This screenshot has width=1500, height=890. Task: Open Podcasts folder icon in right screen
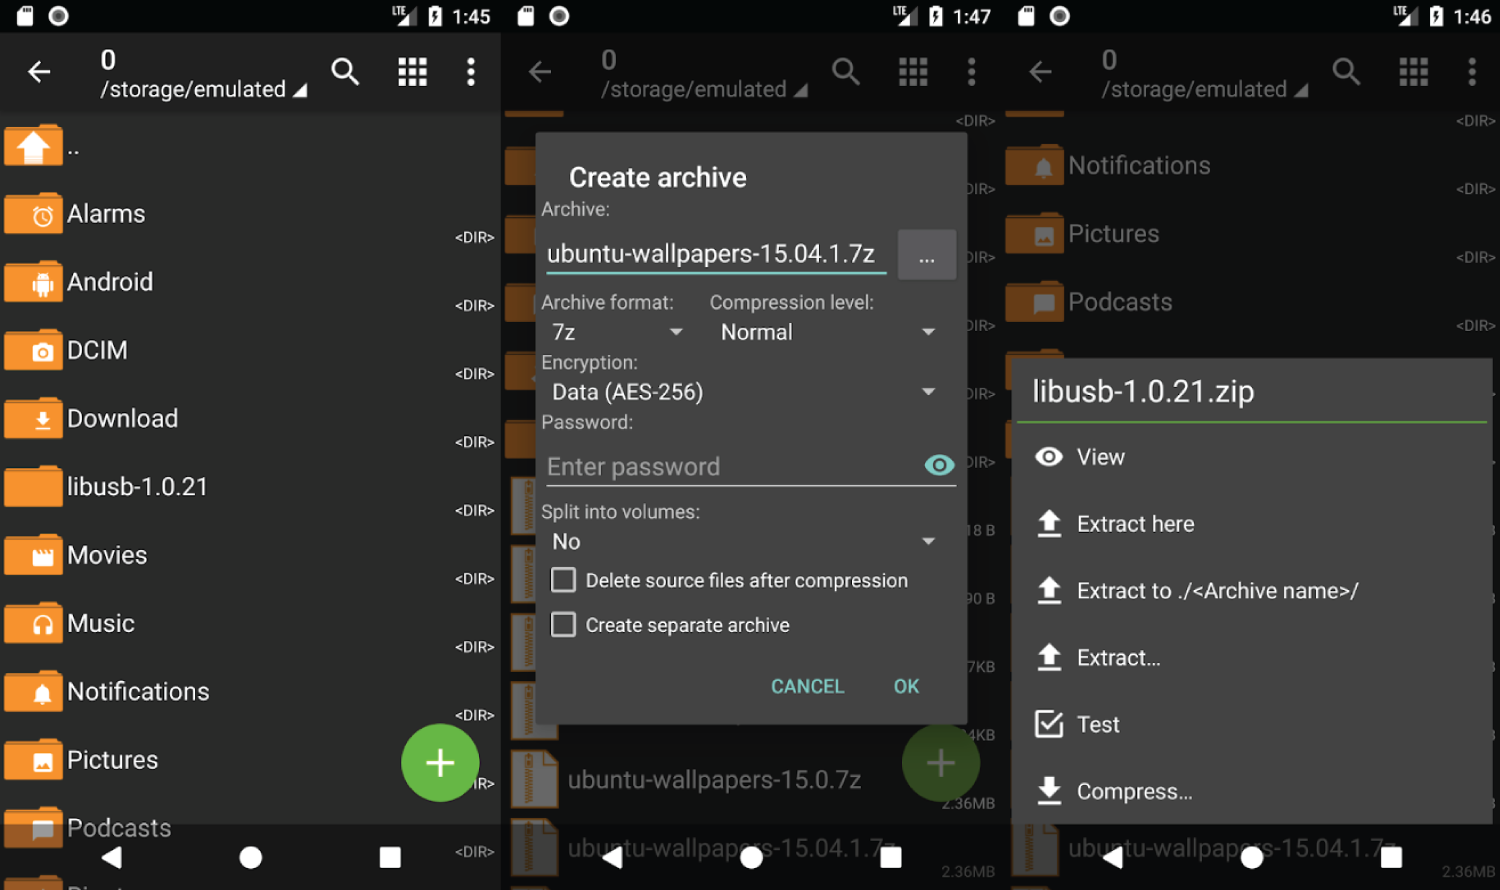point(1034,302)
